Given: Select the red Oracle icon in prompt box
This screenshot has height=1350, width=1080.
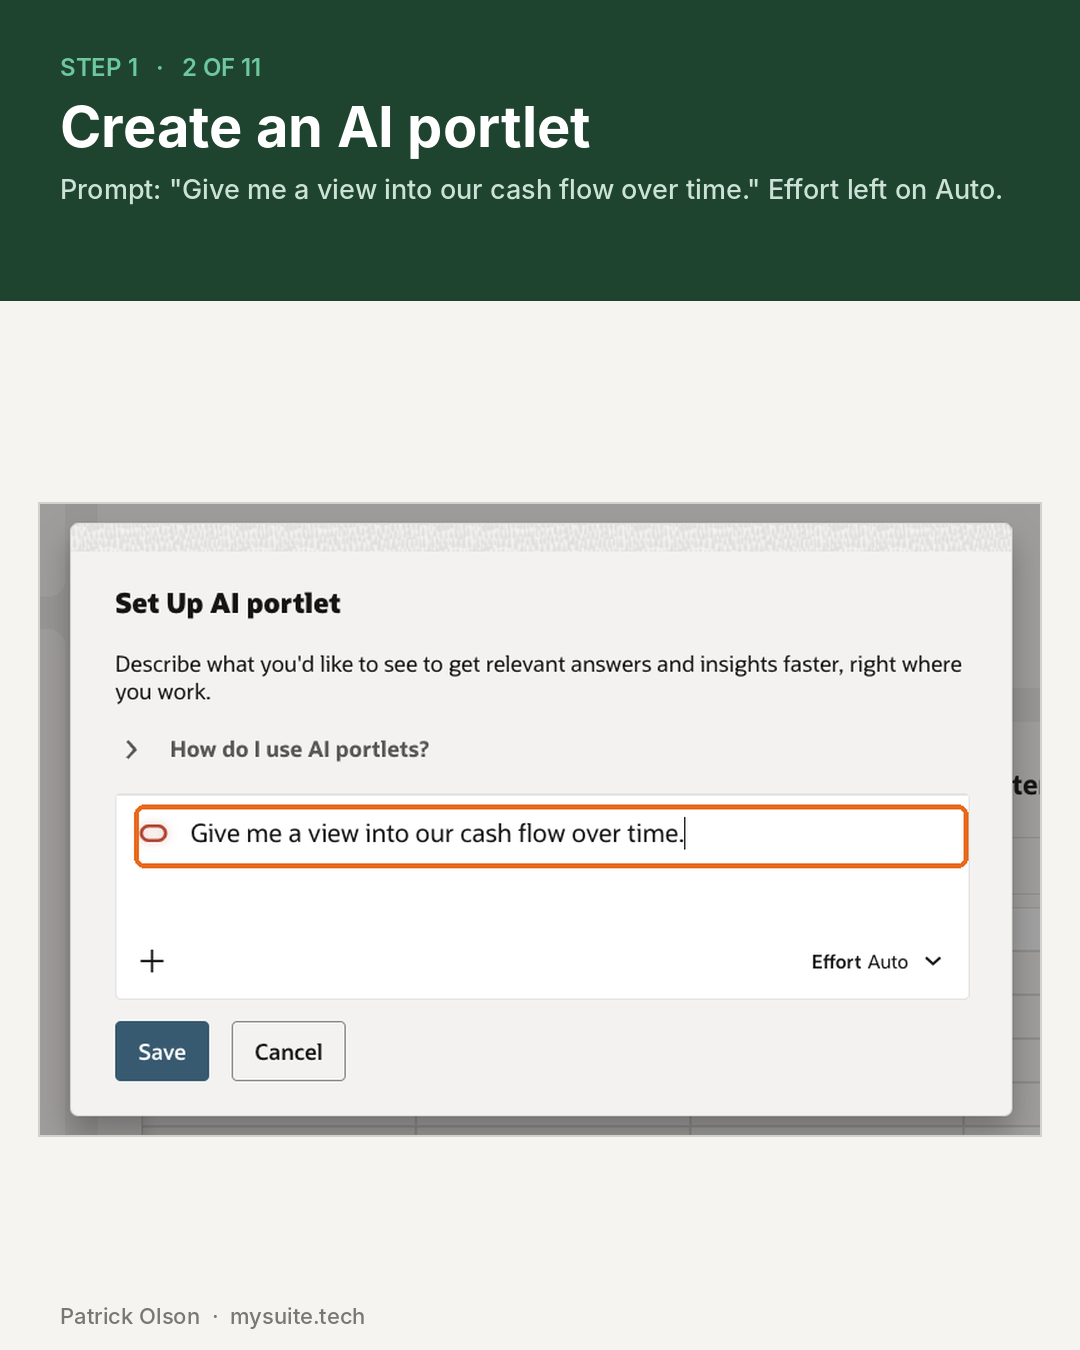Looking at the screenshot, I should click(x=153, y=833).
